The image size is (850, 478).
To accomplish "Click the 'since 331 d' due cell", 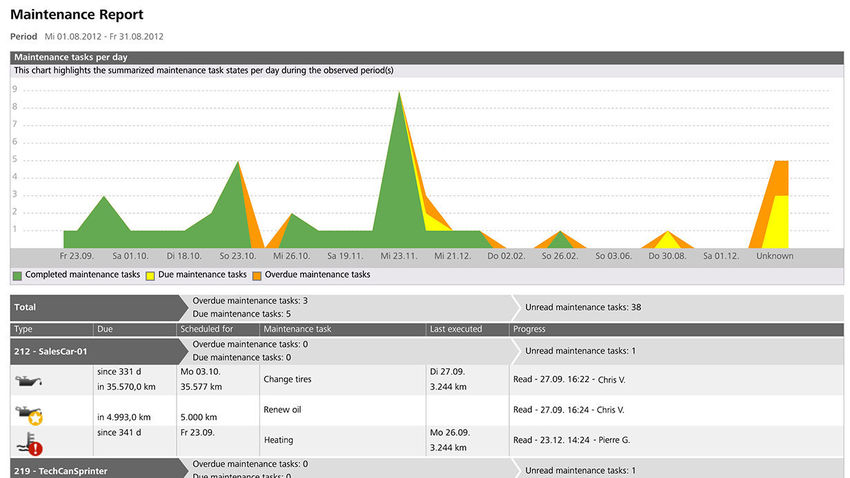I will [119, 372].
